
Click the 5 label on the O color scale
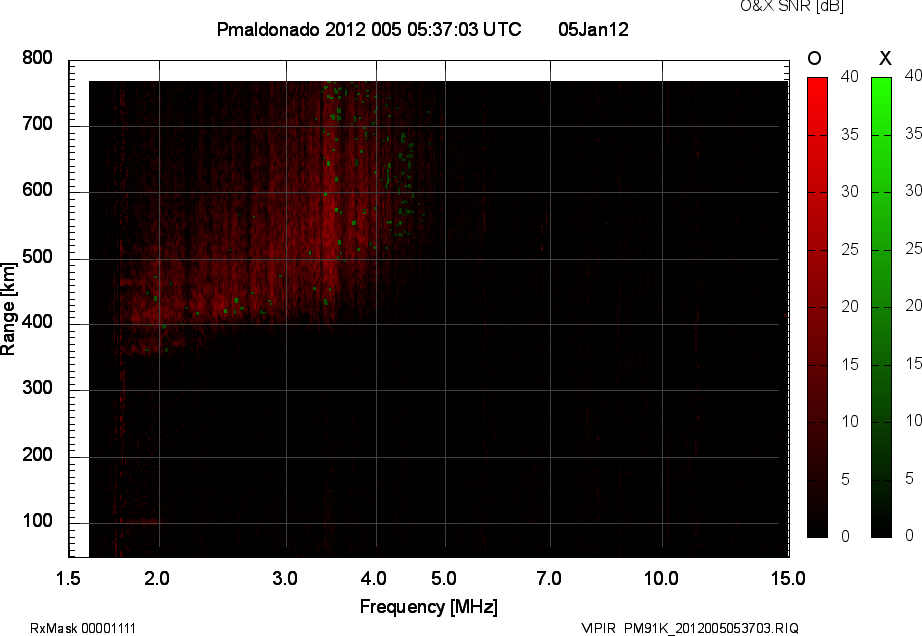(x=846, y=480)
